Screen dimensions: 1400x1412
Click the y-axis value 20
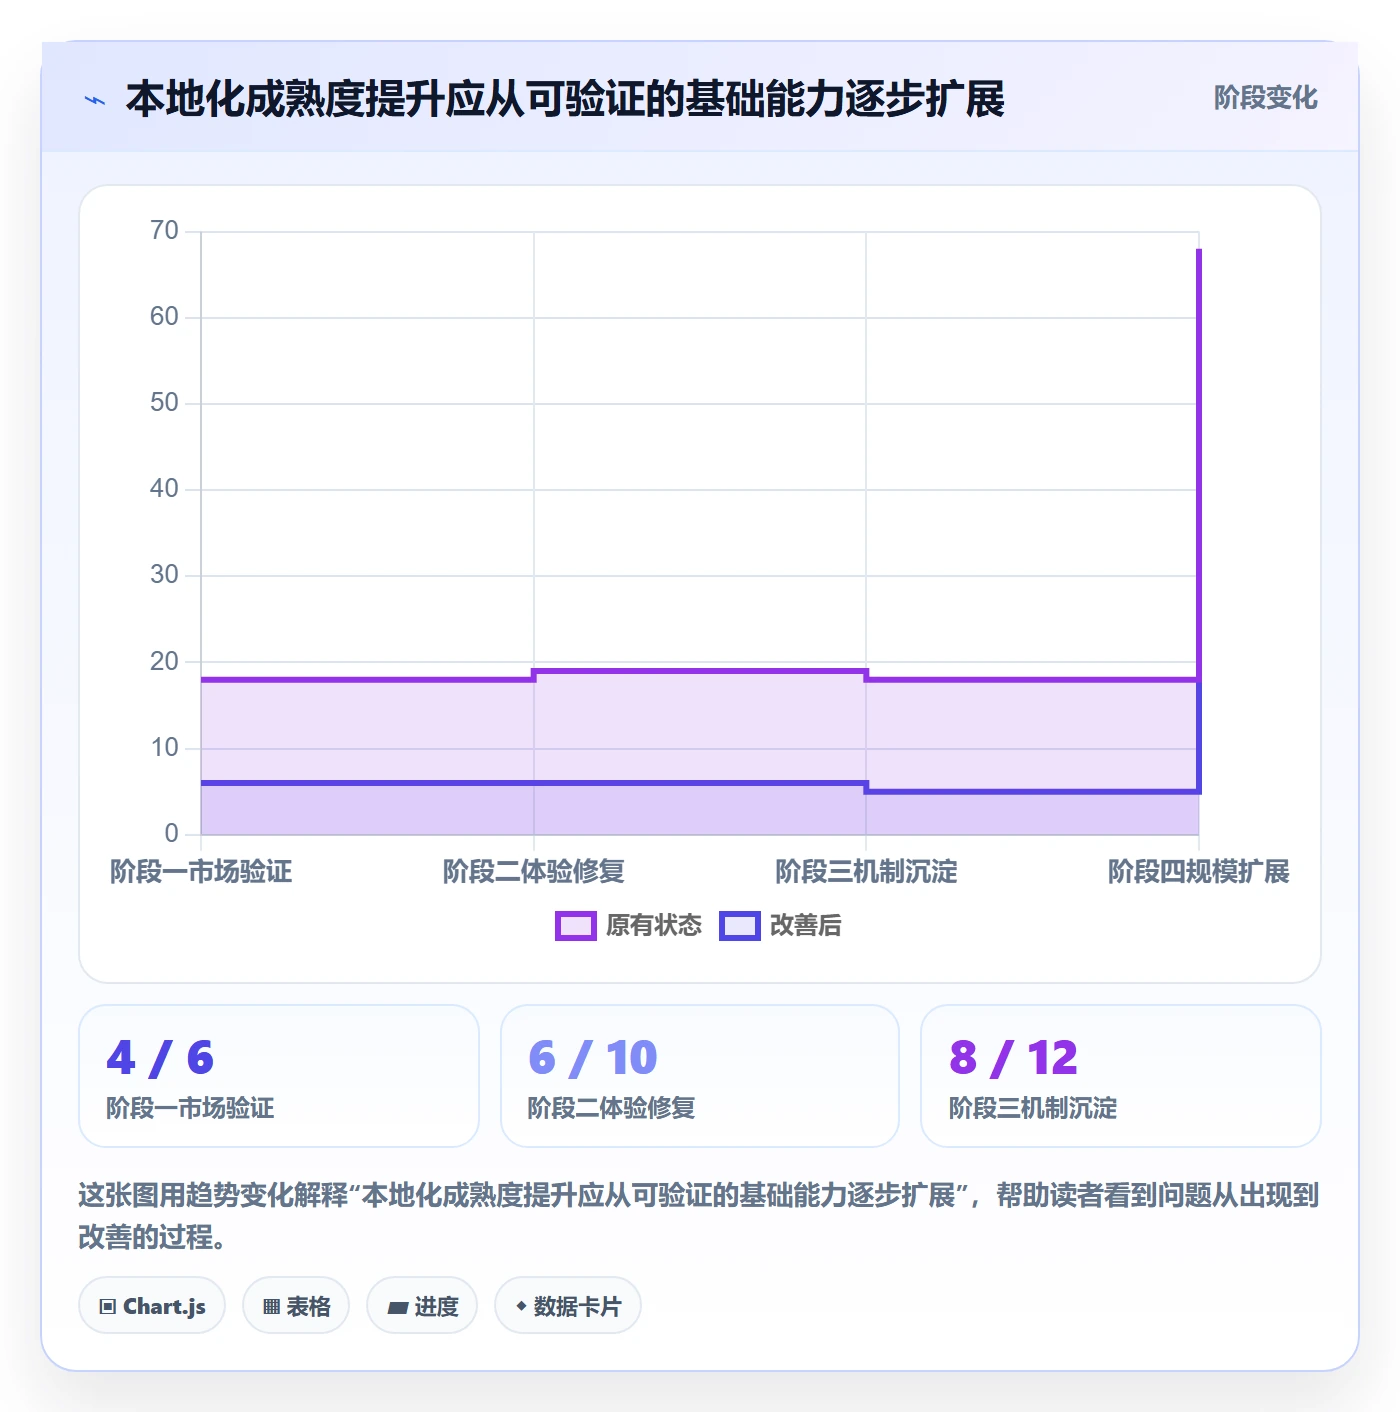coord(164,662)
